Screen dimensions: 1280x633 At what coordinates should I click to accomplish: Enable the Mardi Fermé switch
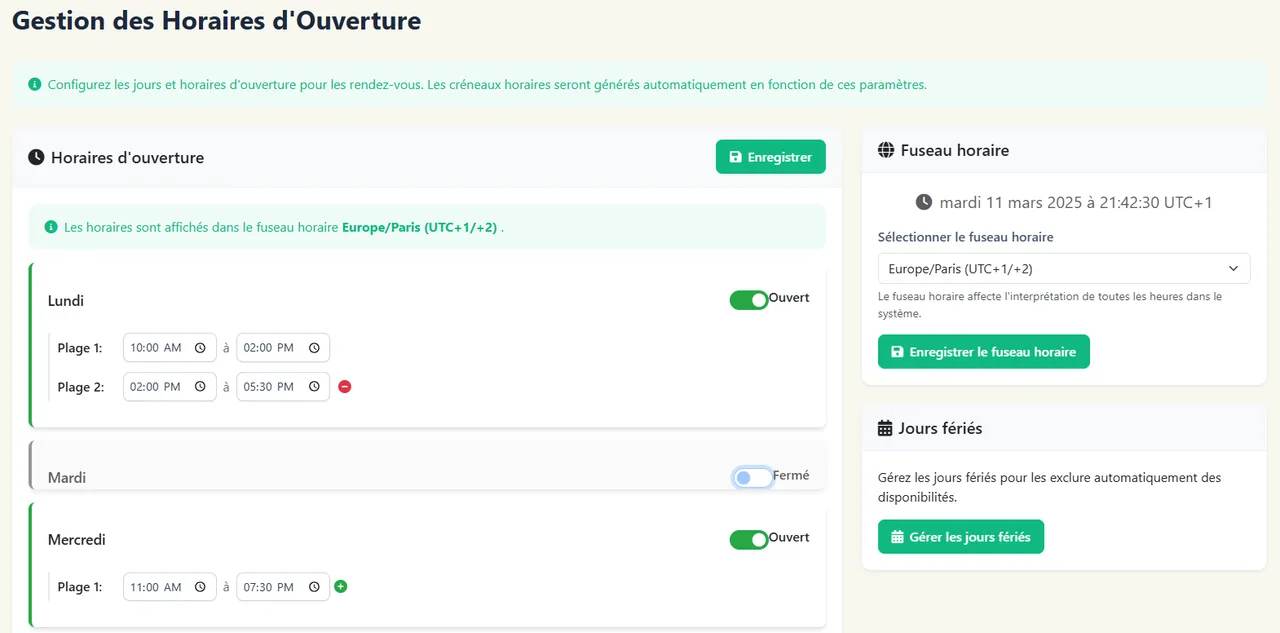pyautogui.click(x=753, y=478)
